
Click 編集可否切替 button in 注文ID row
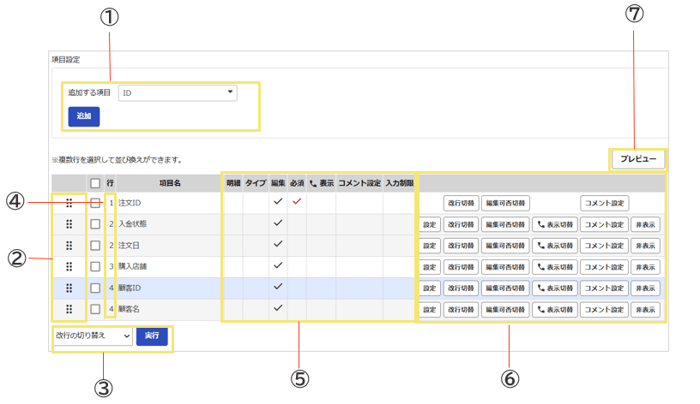coord(505,203)
